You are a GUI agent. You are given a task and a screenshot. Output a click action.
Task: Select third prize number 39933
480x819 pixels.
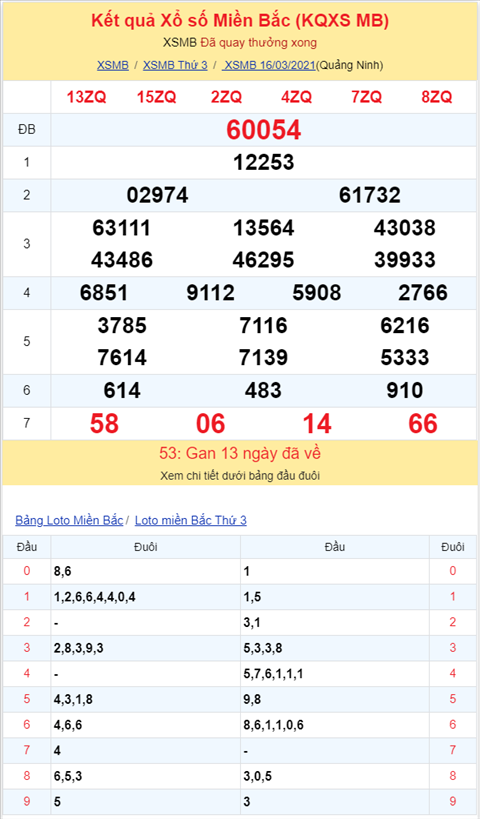pos(405,260)
